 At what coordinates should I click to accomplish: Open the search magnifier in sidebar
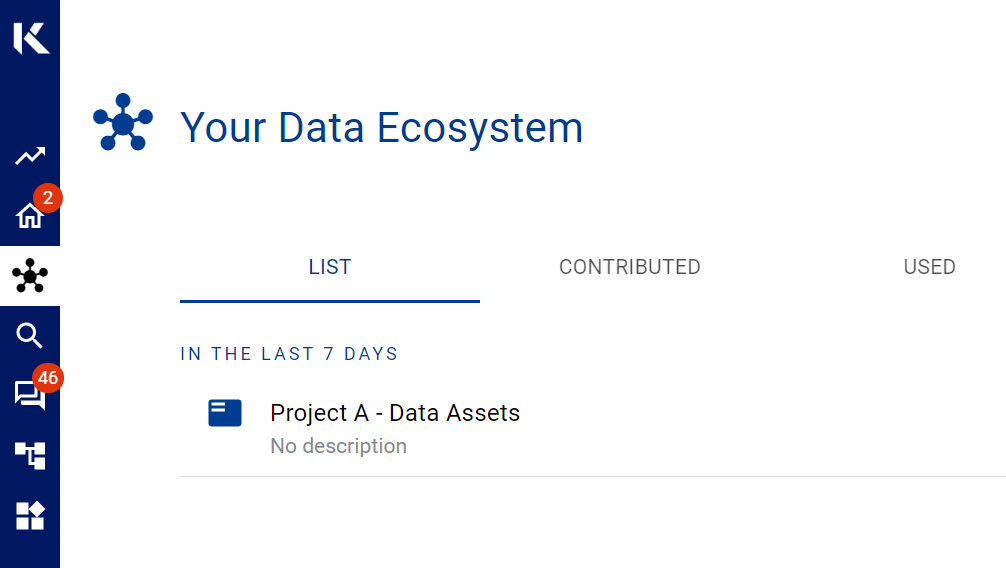click(x=30, y=336)
